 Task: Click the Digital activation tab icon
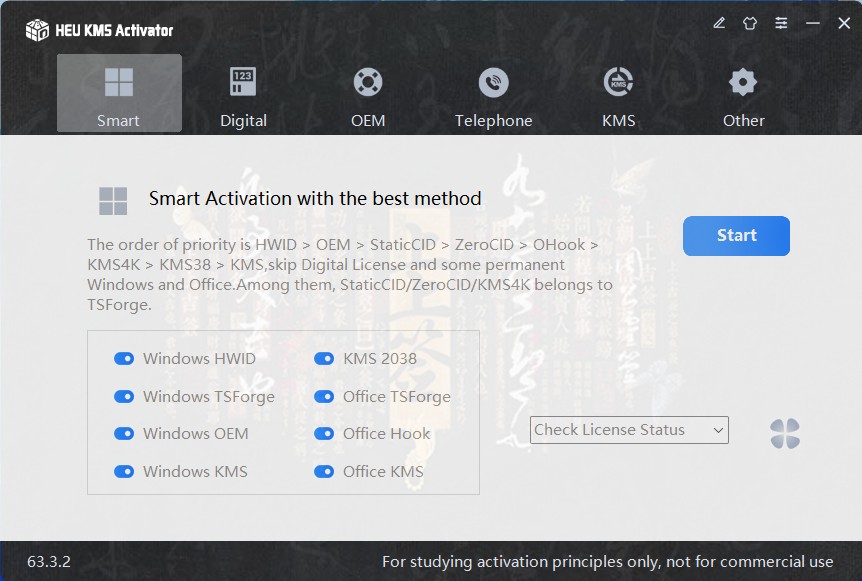click(243, 82)
